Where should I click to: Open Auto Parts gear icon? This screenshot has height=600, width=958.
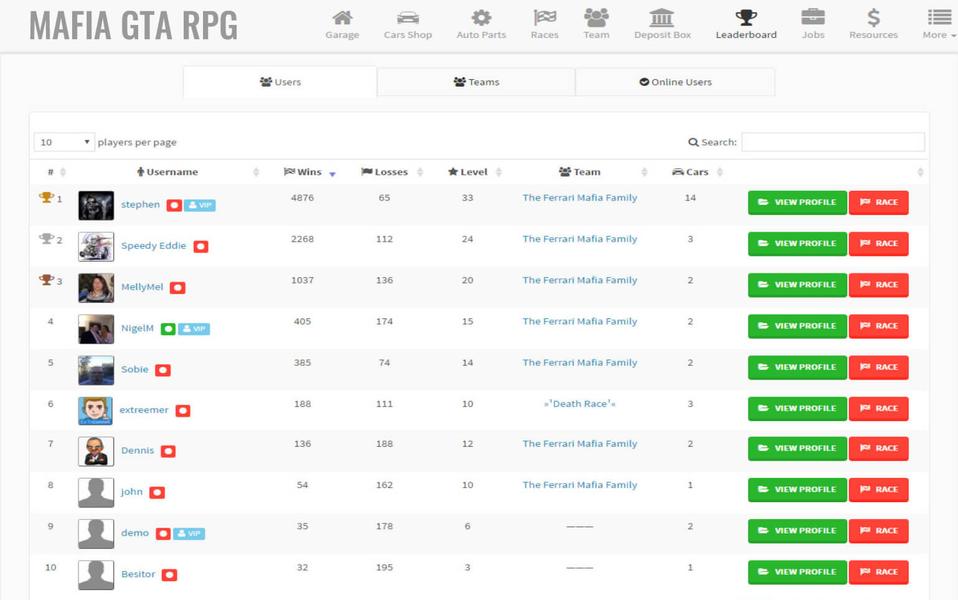(481, 18)
